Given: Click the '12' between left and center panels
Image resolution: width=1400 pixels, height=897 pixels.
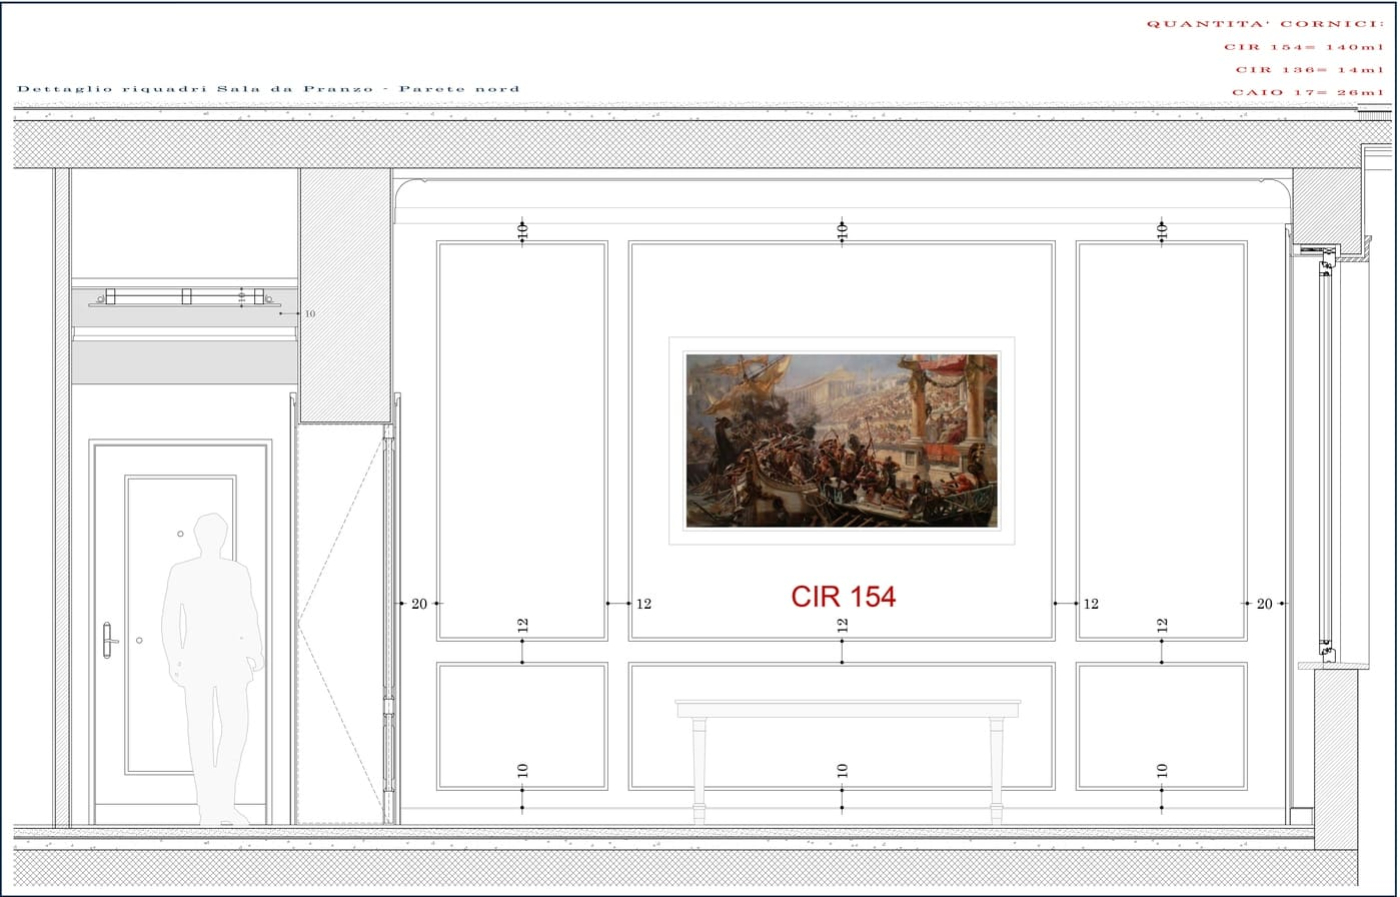Looking at the screenshot, I should pyautogui.click(x=644, y=604).
